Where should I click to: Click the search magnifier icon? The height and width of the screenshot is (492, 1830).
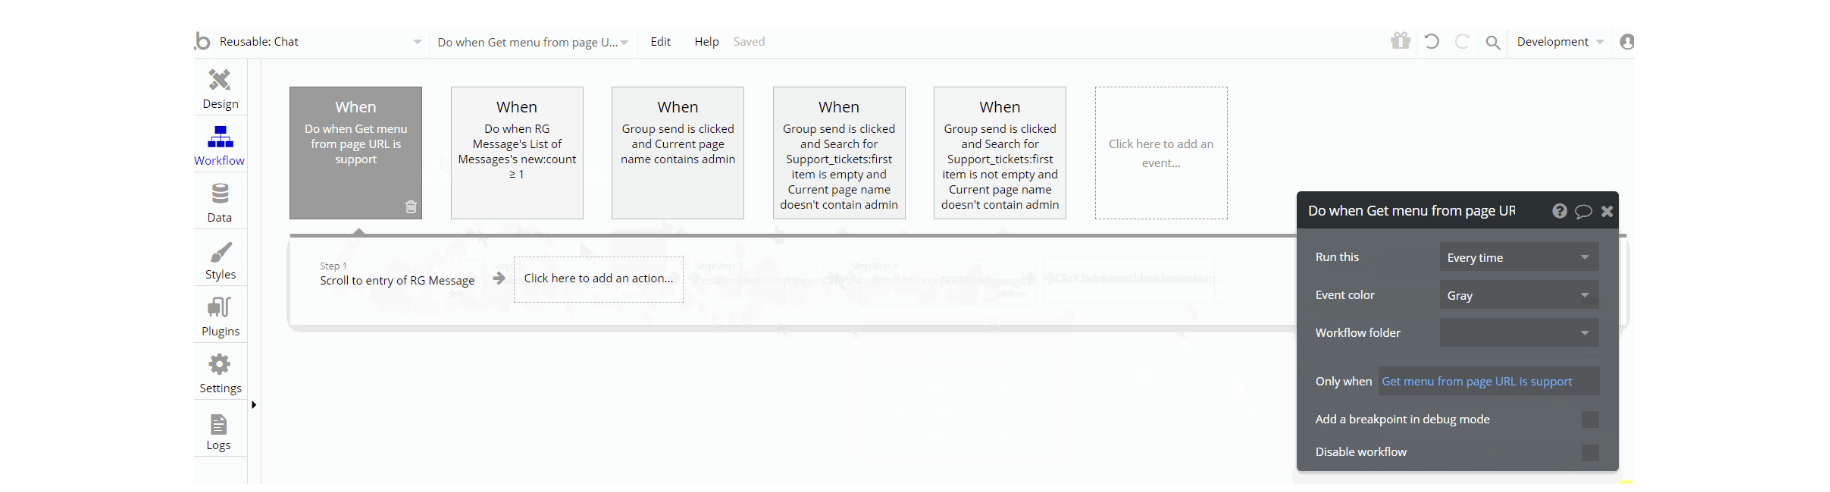click(x=1493, y=42)
